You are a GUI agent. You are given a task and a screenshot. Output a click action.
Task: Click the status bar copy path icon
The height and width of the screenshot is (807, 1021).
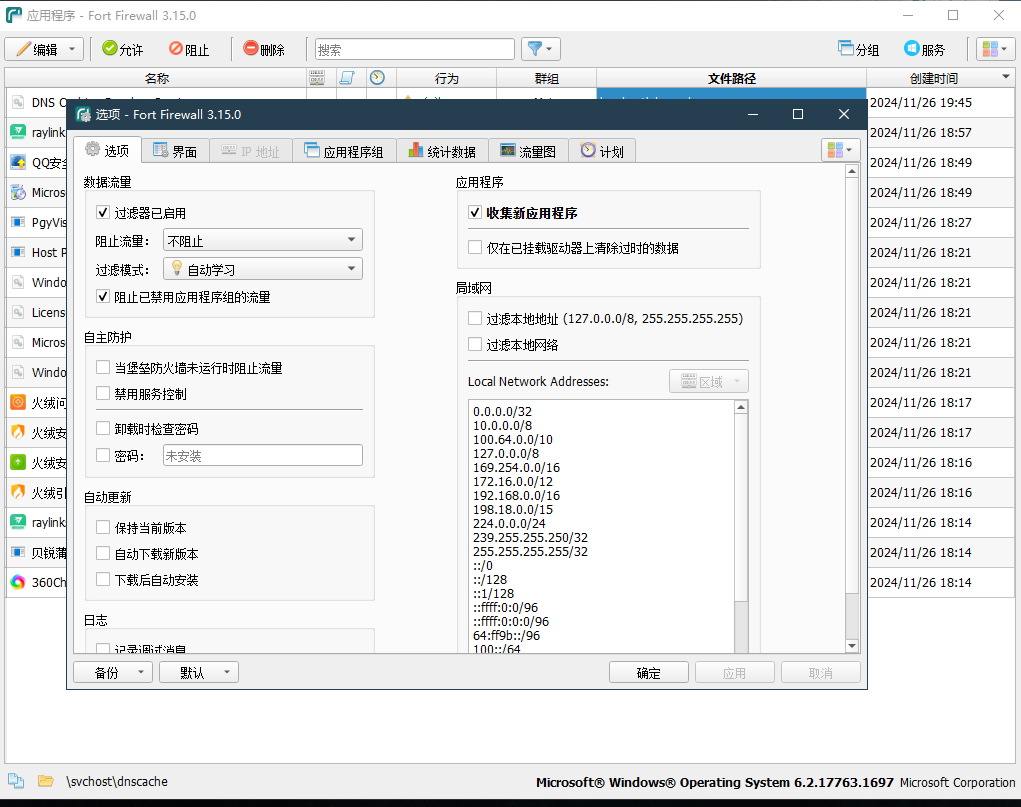point(16,780)
